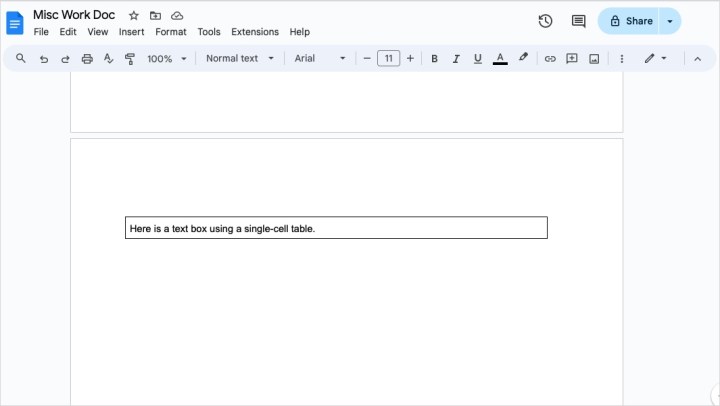The height and width of the screenshot is (406, 720).
Task: Click the Share button
Action: click(630, 21)
